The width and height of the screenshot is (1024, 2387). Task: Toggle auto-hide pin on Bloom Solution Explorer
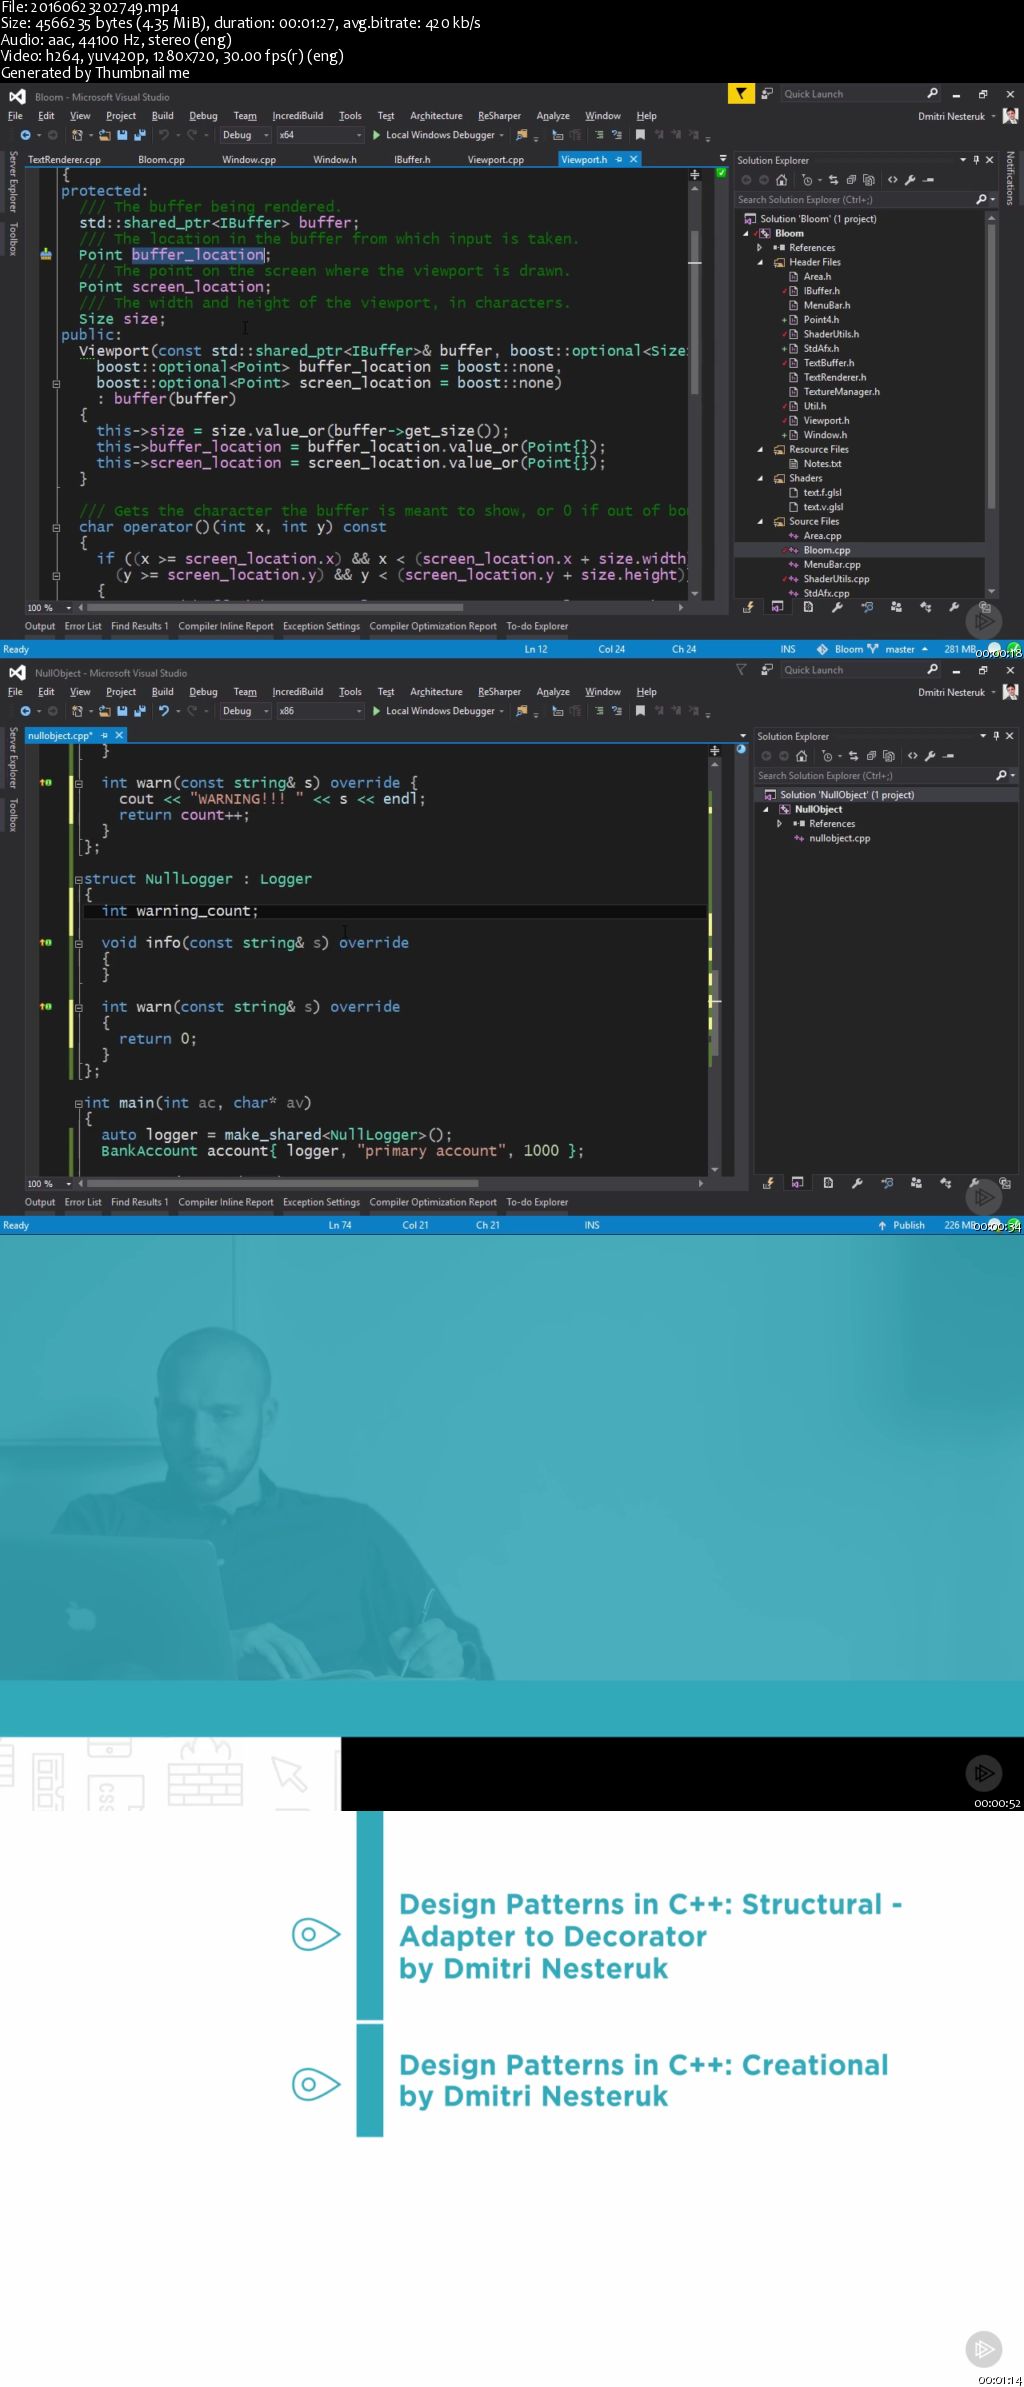(x=976, y=160)
